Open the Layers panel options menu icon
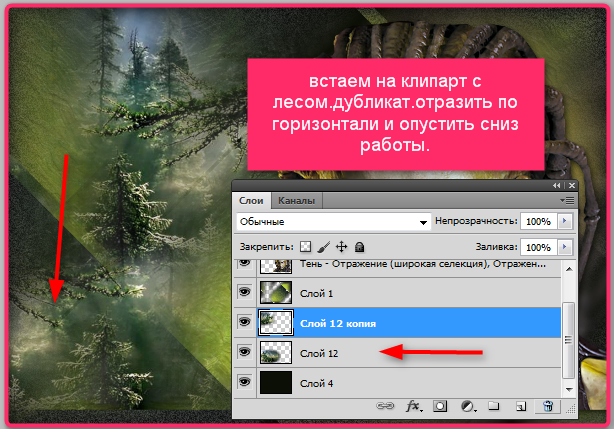614x429 pixels. (567, 201)
